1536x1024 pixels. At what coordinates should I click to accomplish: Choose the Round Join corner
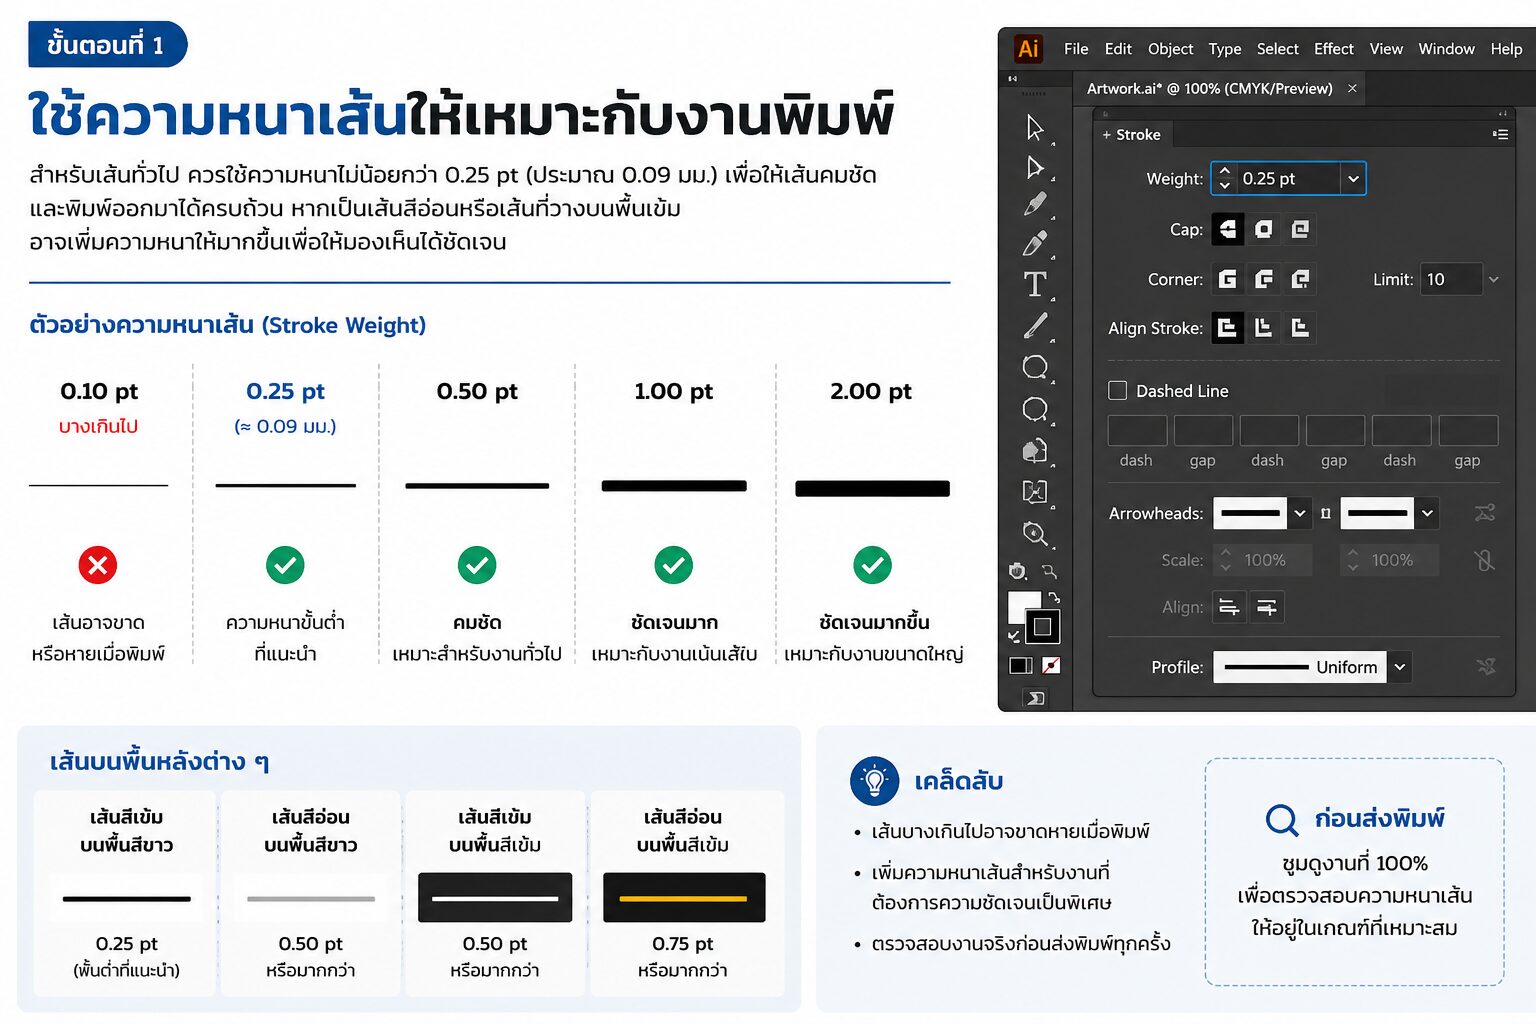pyautogui.click(x=1264, y=279)
